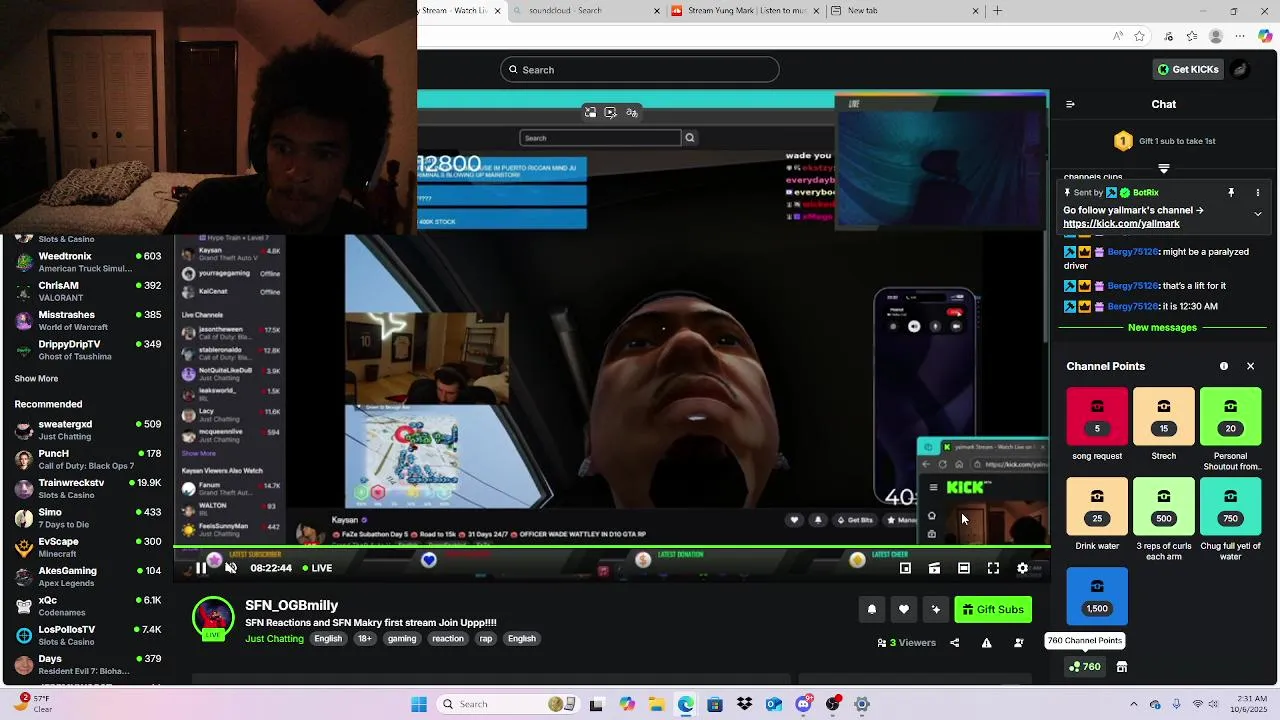Close the Channel Points panel
This screenshot has width=1280, height=720.
click(1250, 366)
